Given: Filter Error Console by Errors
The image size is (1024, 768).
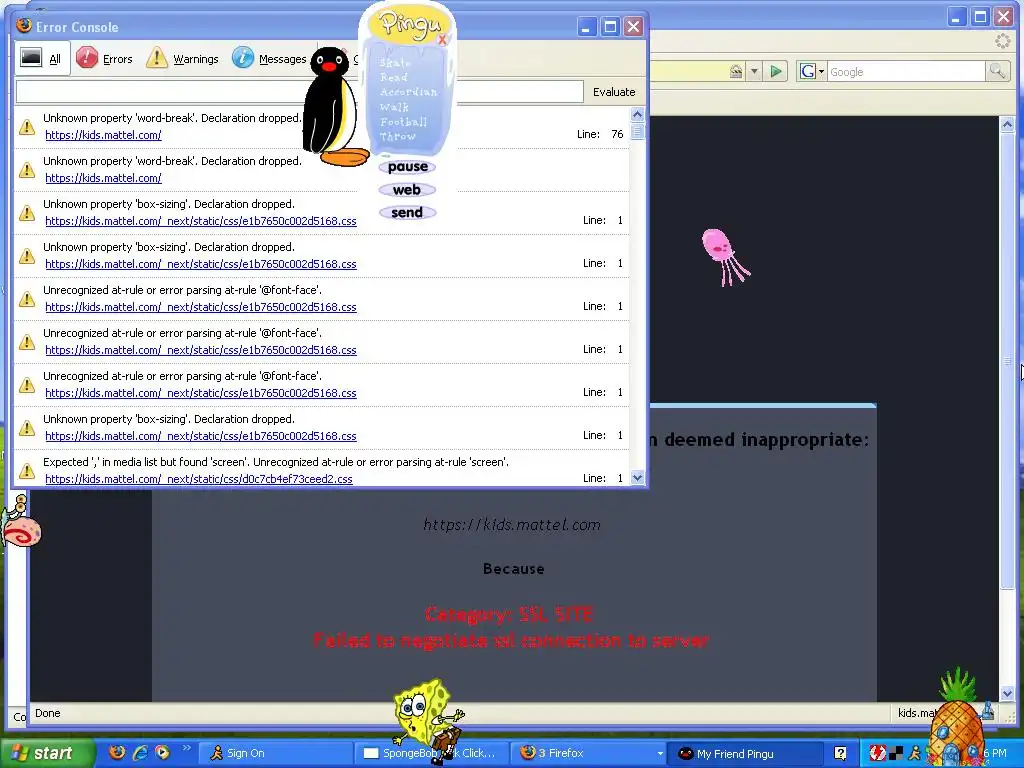Looking at the screenshot, I should (104, 59).
